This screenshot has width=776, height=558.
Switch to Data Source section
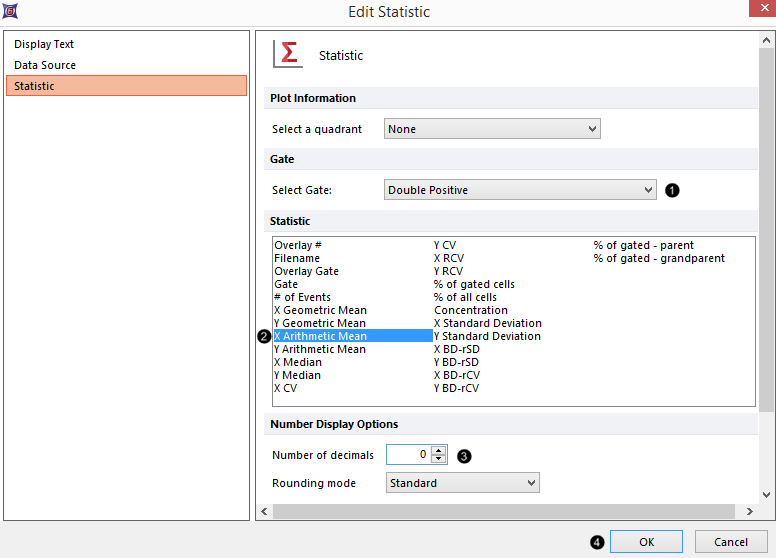tap(45, 65)
